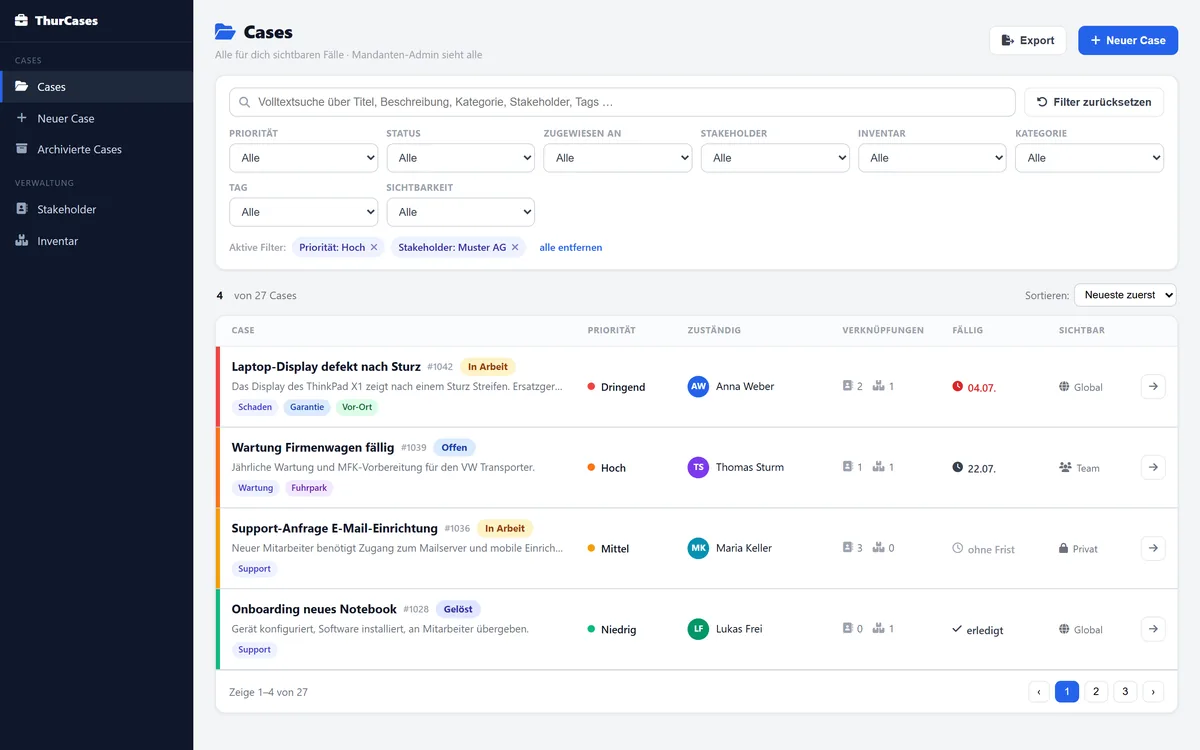
Task: Click the search magnifier icon
Action: point(244,102)
